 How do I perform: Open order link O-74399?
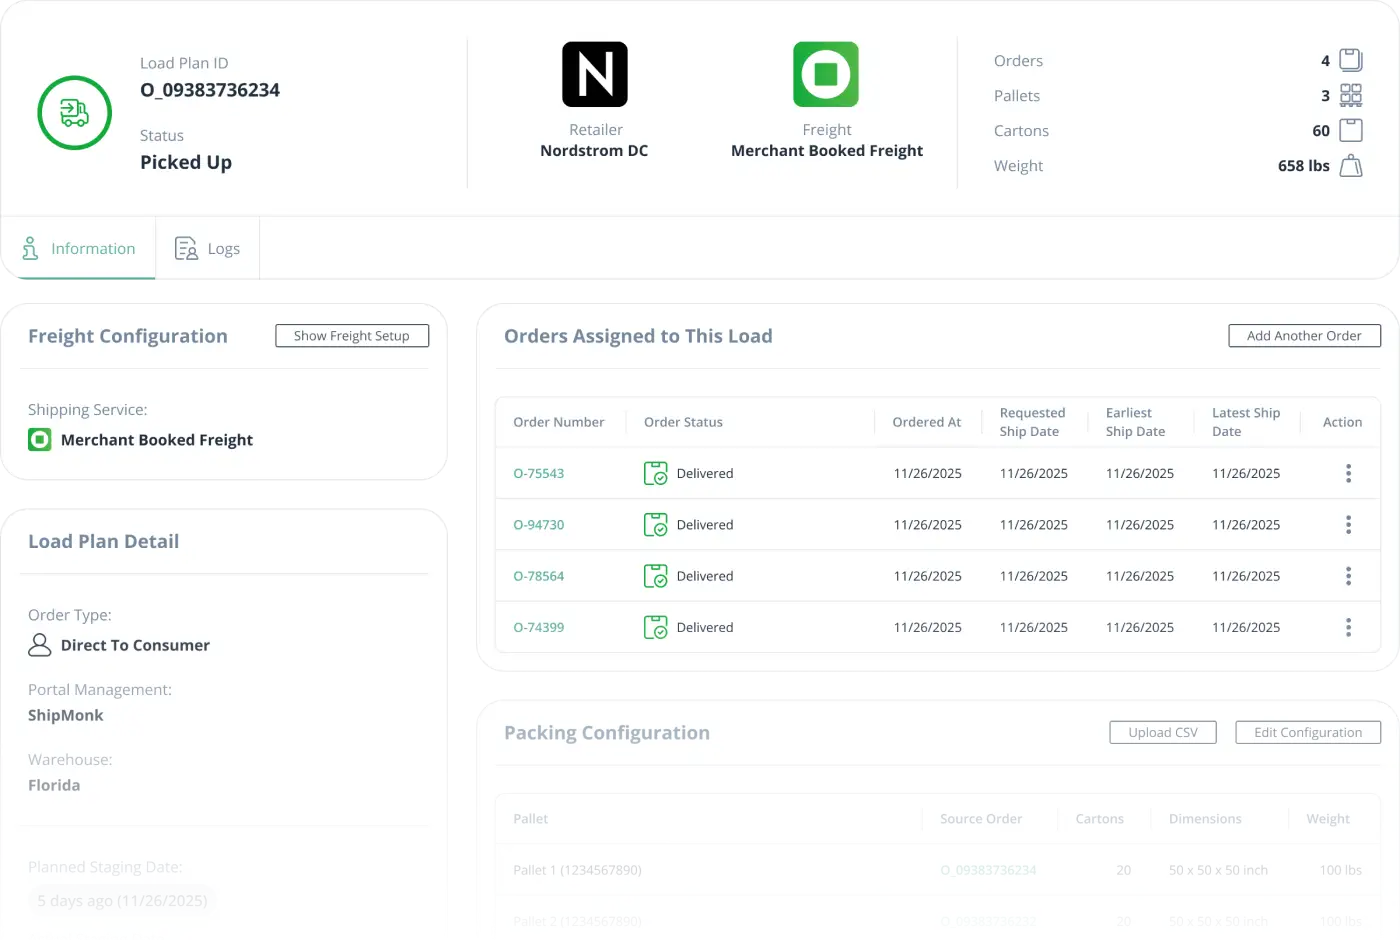[538, 628]
